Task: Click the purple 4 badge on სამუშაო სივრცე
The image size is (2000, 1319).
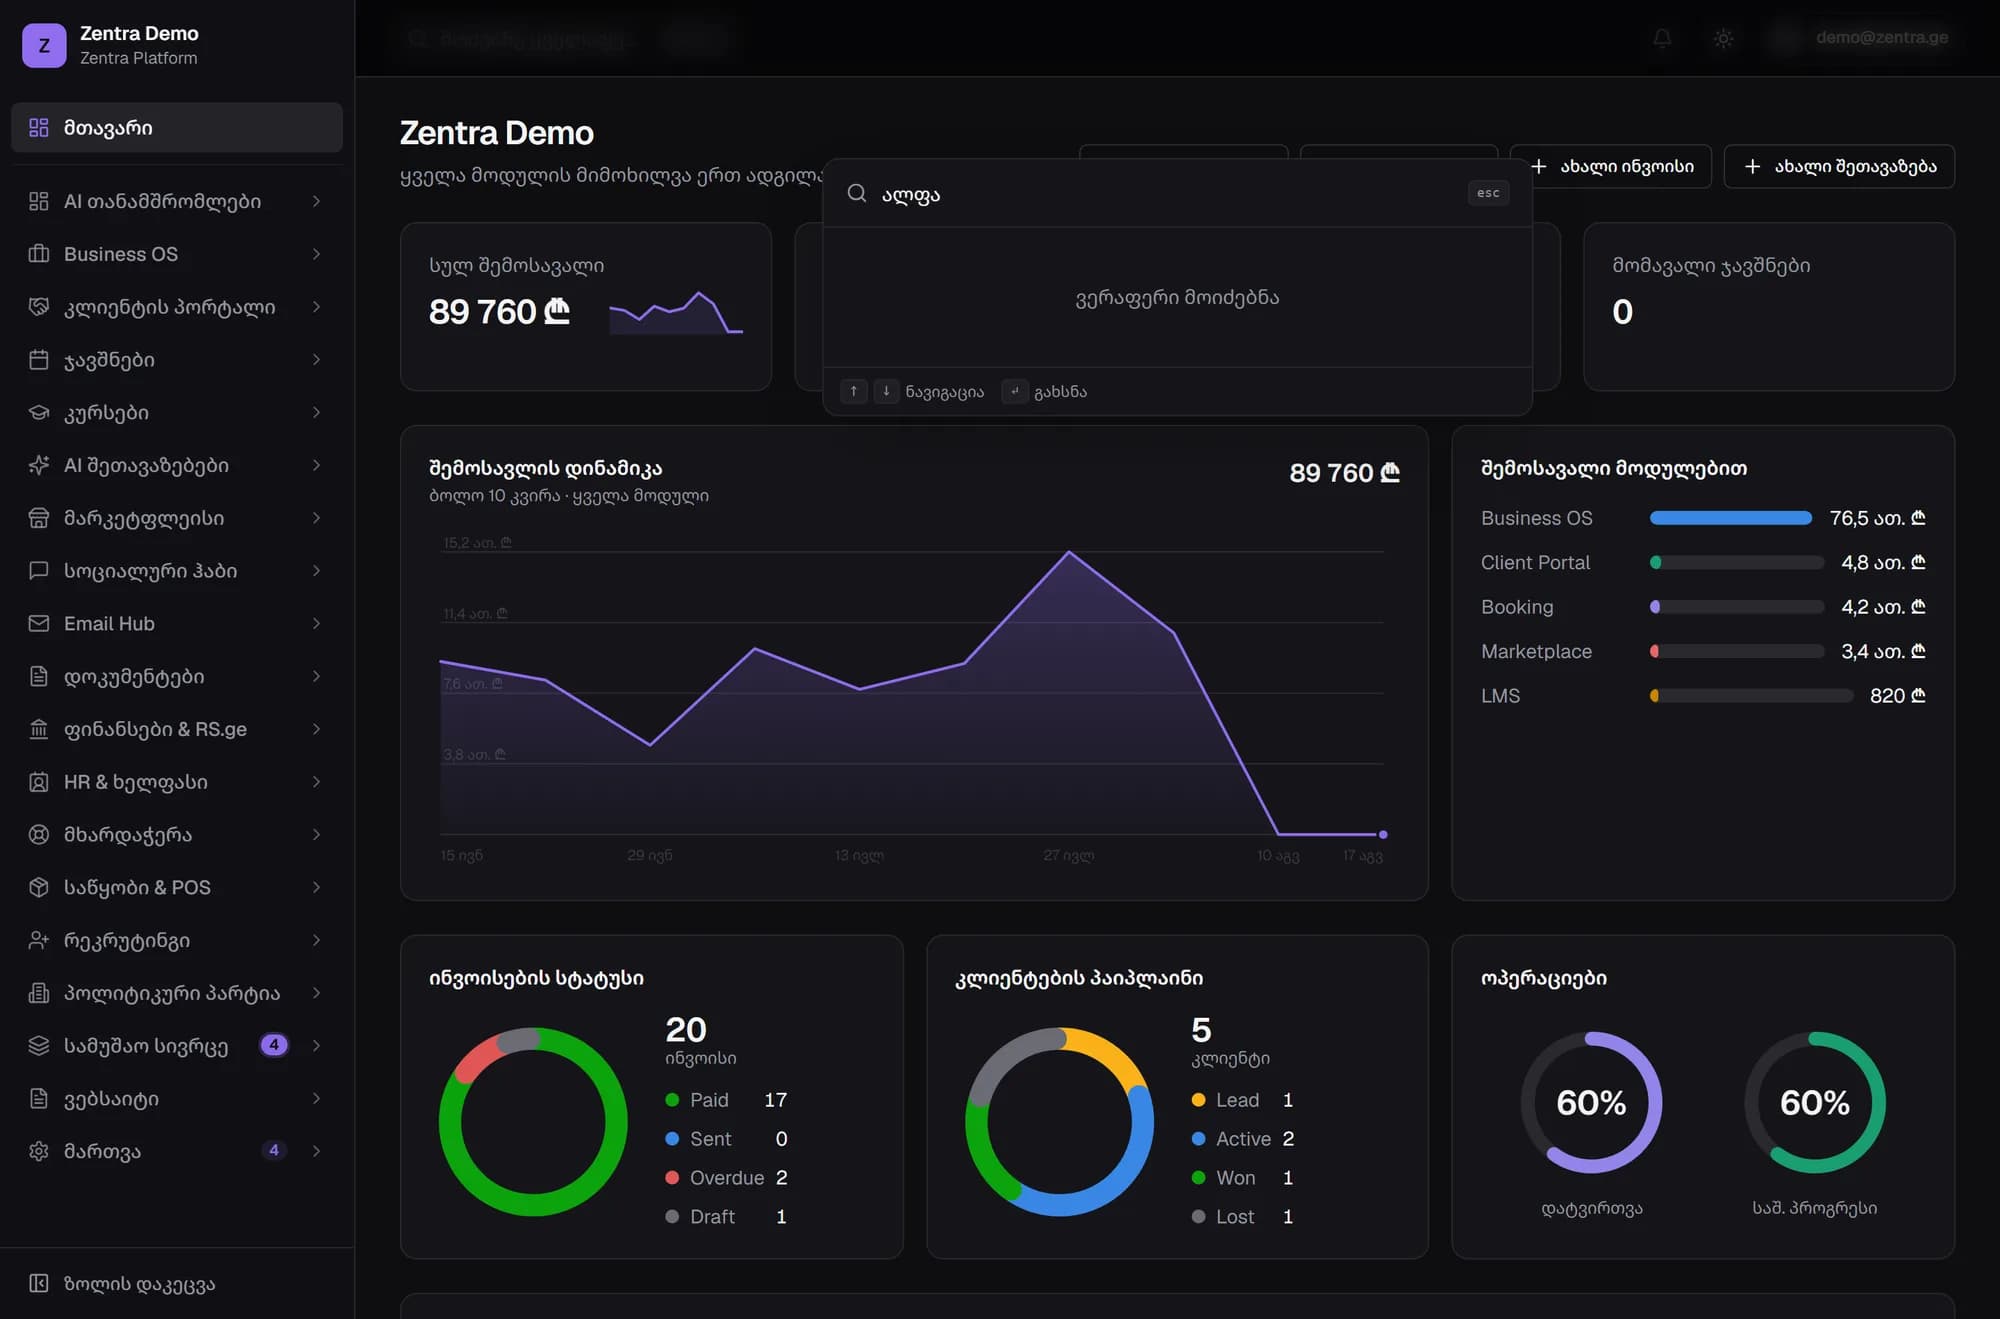Action: (x=274, y=1045)
